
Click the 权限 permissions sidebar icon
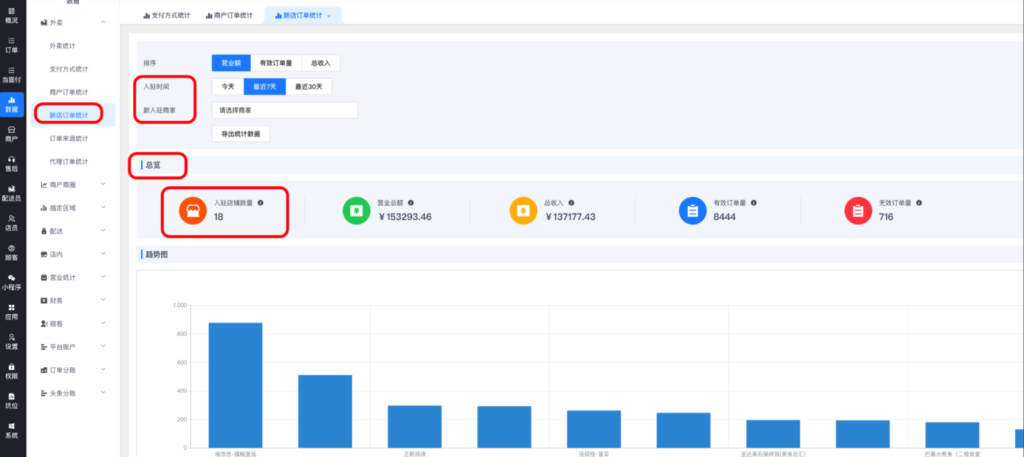click(x=11, y=371)
